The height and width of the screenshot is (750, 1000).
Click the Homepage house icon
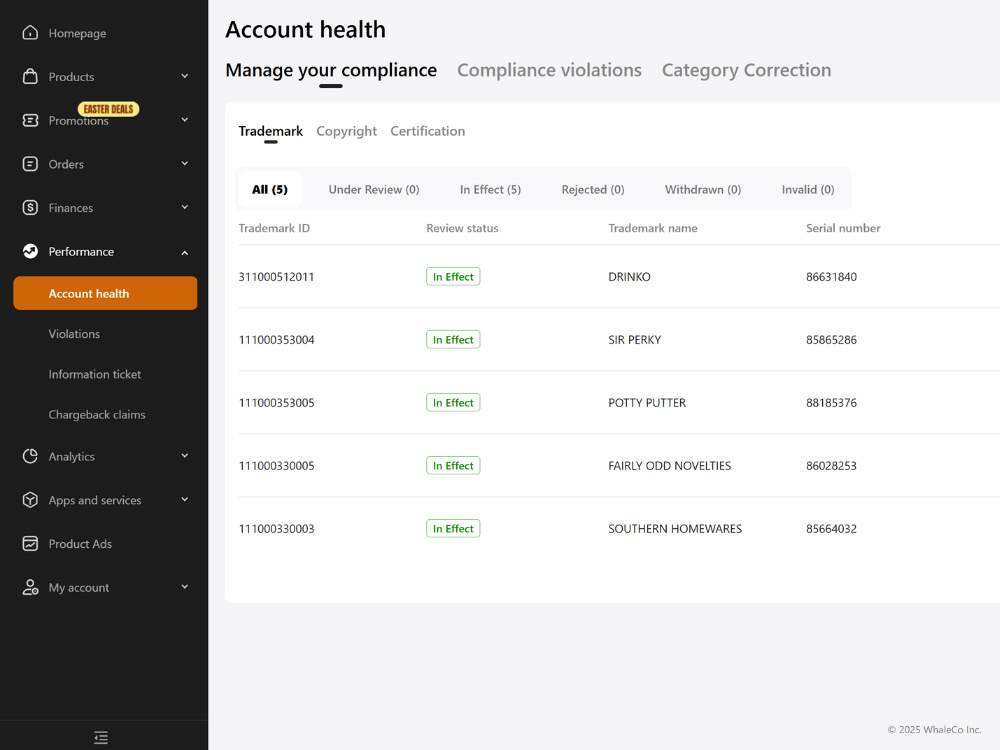click(x=30, y=33)
